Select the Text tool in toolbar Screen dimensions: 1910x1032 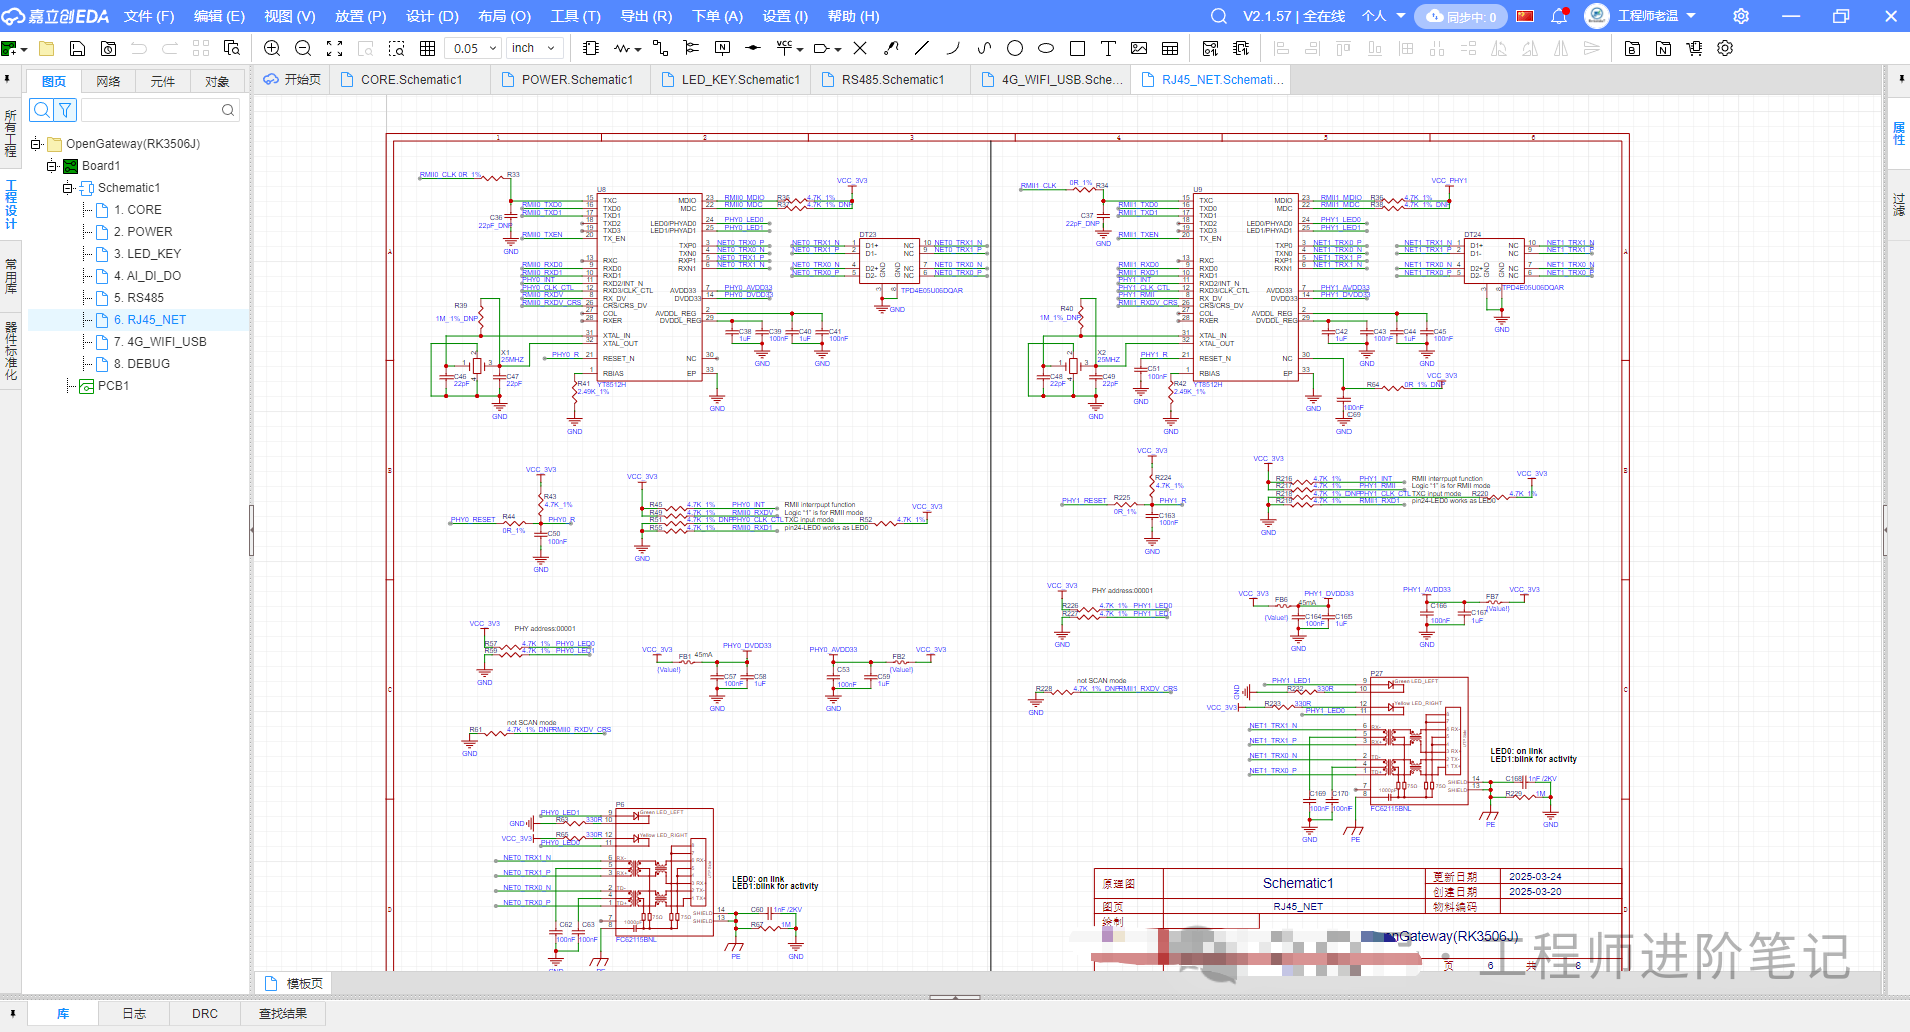pos(1108,48)
